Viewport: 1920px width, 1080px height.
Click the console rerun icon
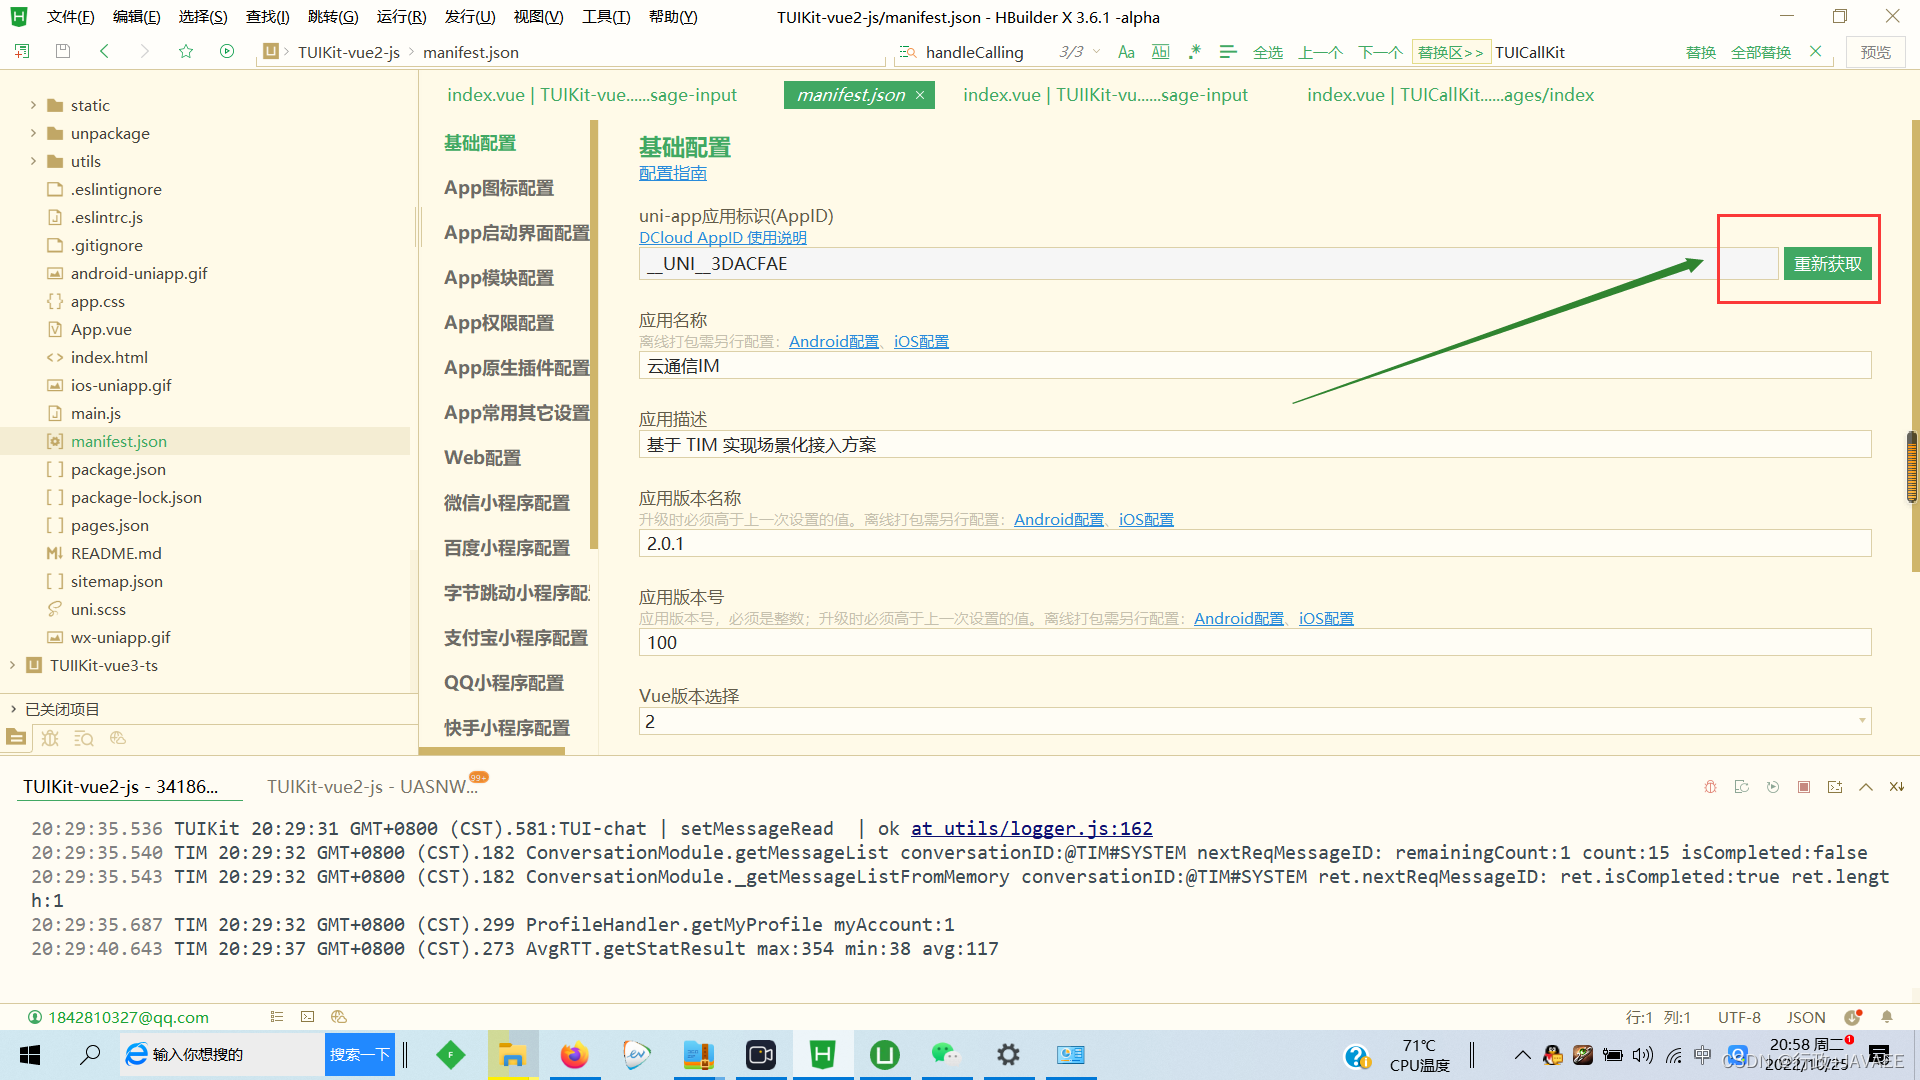point(1742,787)
